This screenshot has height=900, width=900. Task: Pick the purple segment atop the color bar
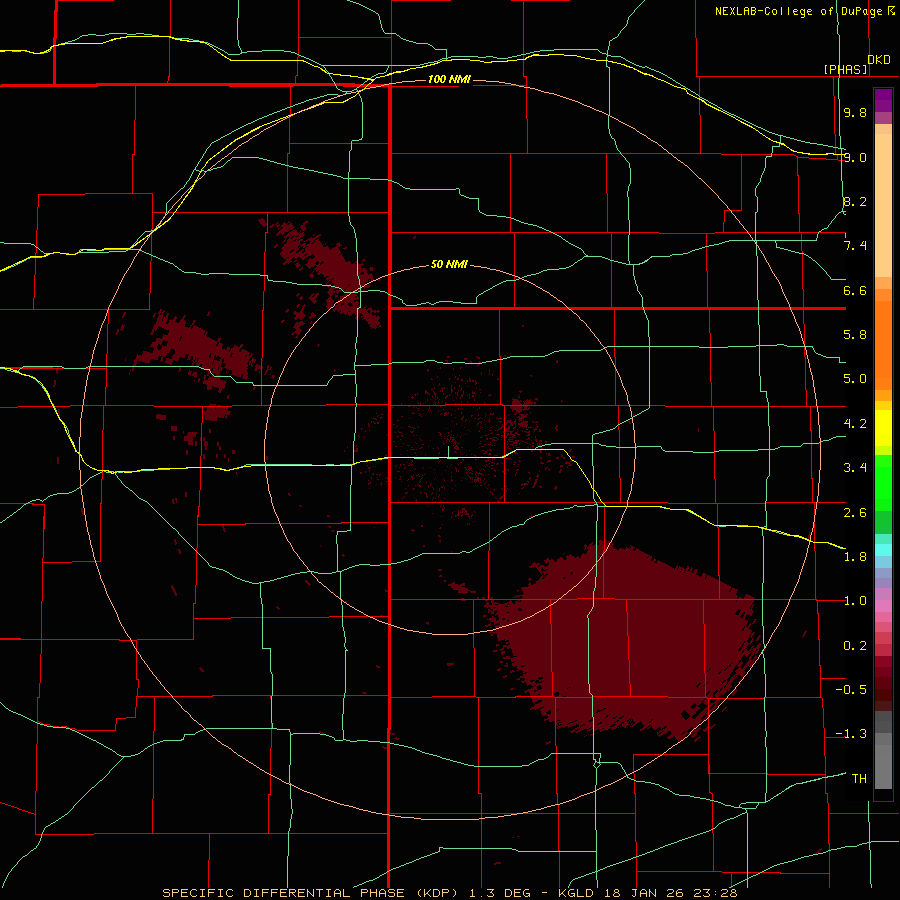point(883,100)
